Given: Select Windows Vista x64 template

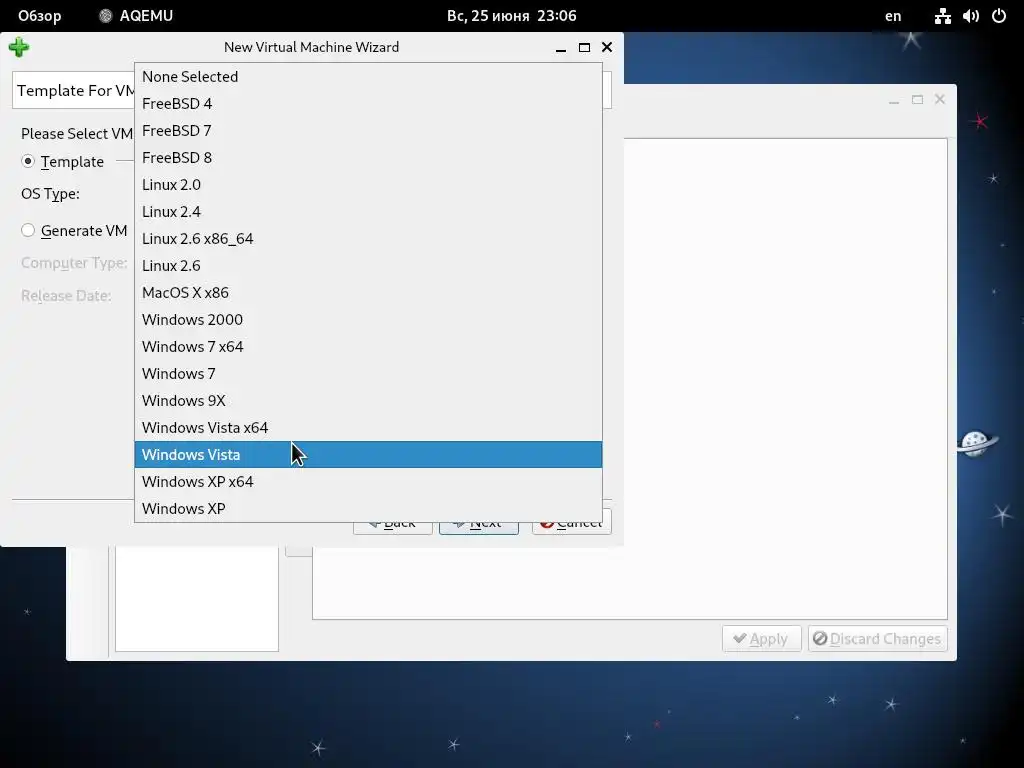Looking at the screenshot, I should coord(368,428).
